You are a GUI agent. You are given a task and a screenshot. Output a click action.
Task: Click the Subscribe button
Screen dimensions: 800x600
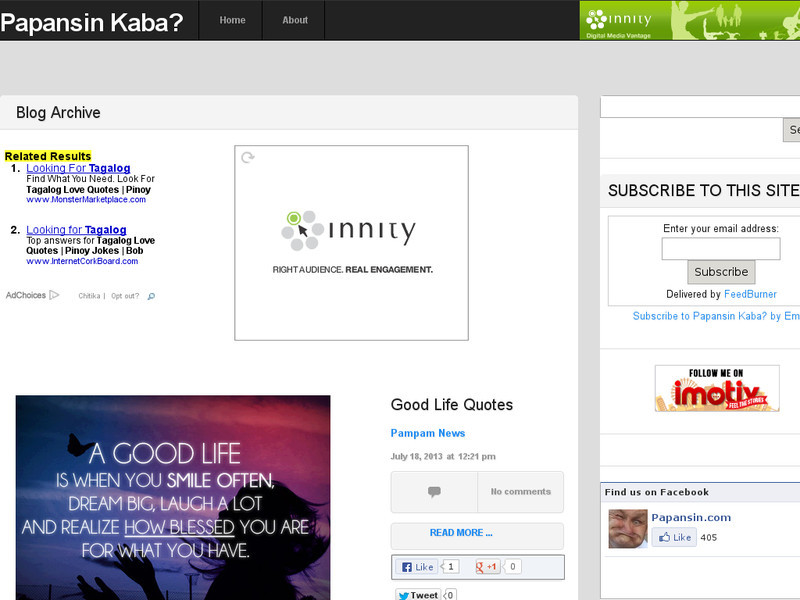click(721, 272)
